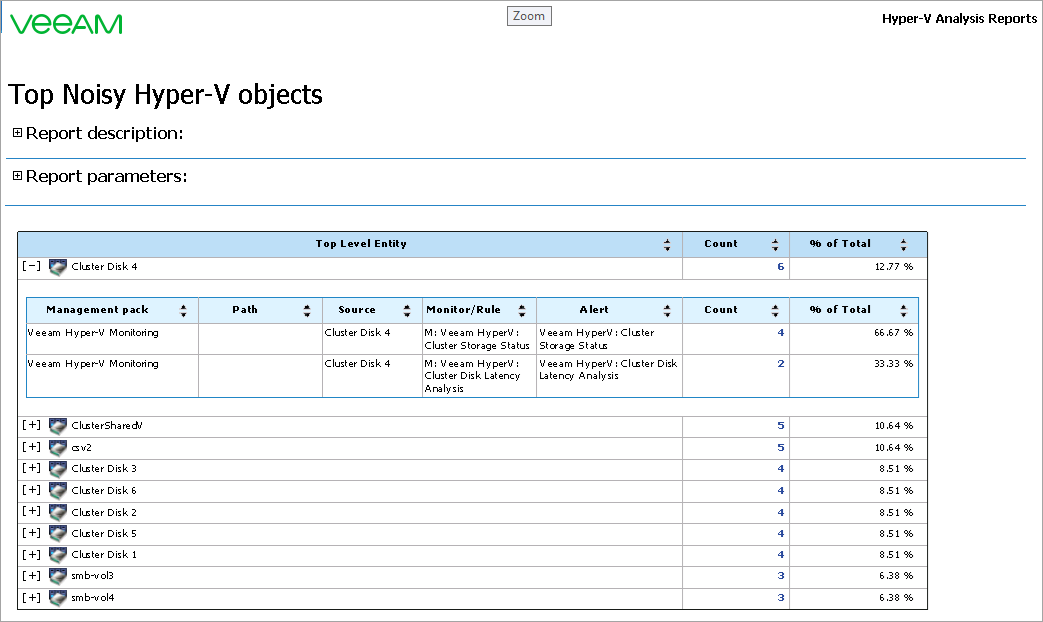Image resolution: width=1043 pixels, height=622 pixels.
Task: Open count link 4 for Cluster Disk 6
Action: click(781, 491)
